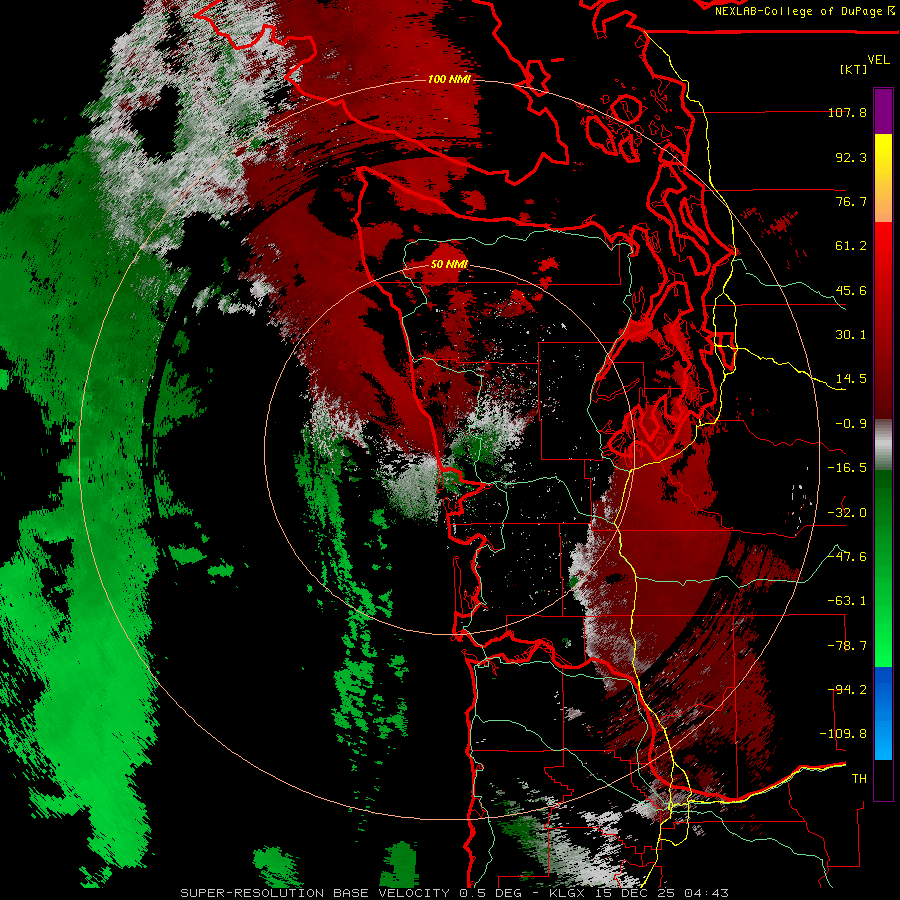Pick the purple segment of the velocity color bar
The width and height of the screenshot is (900, 900).
(883, 112)
